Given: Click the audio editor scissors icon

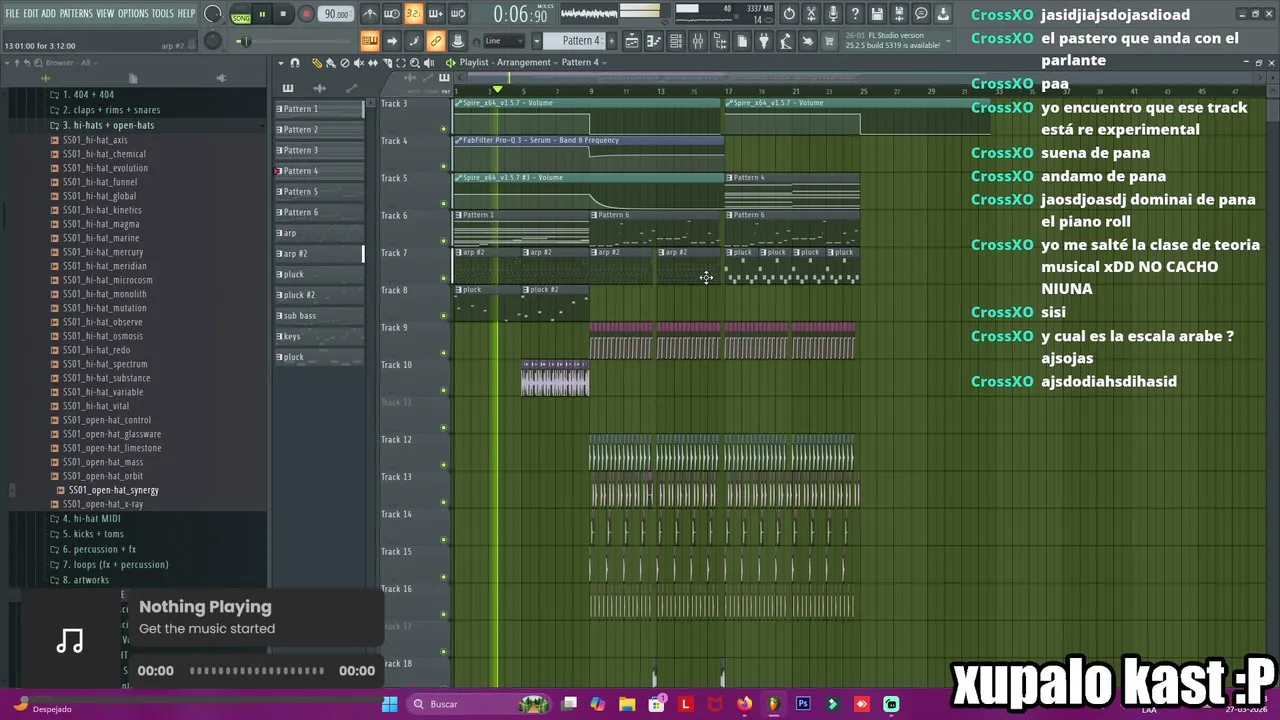Looking at the screenshot, I should (x=811, y=14).
